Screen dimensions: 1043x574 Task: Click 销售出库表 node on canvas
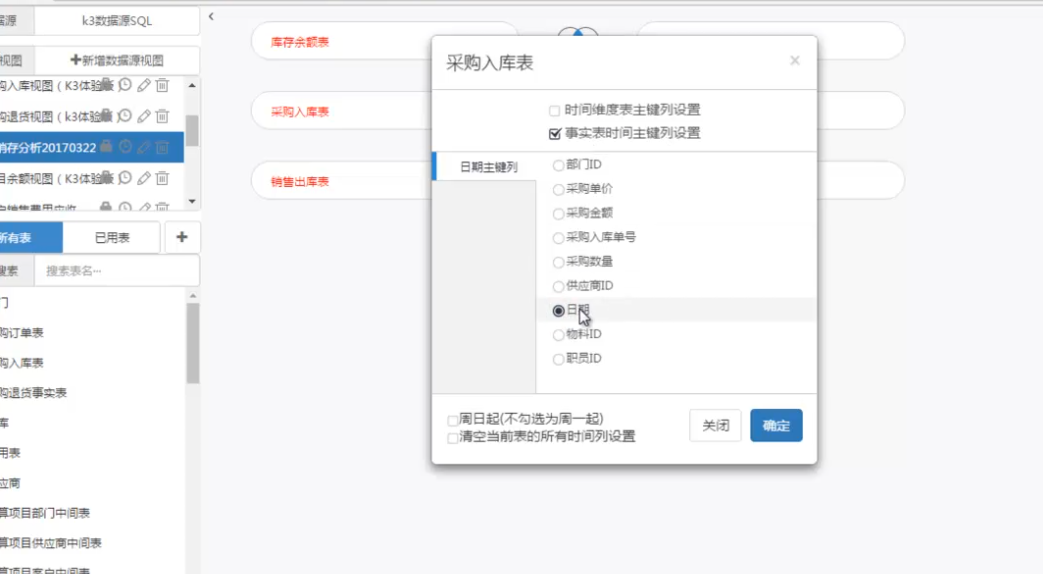point(300,182)
